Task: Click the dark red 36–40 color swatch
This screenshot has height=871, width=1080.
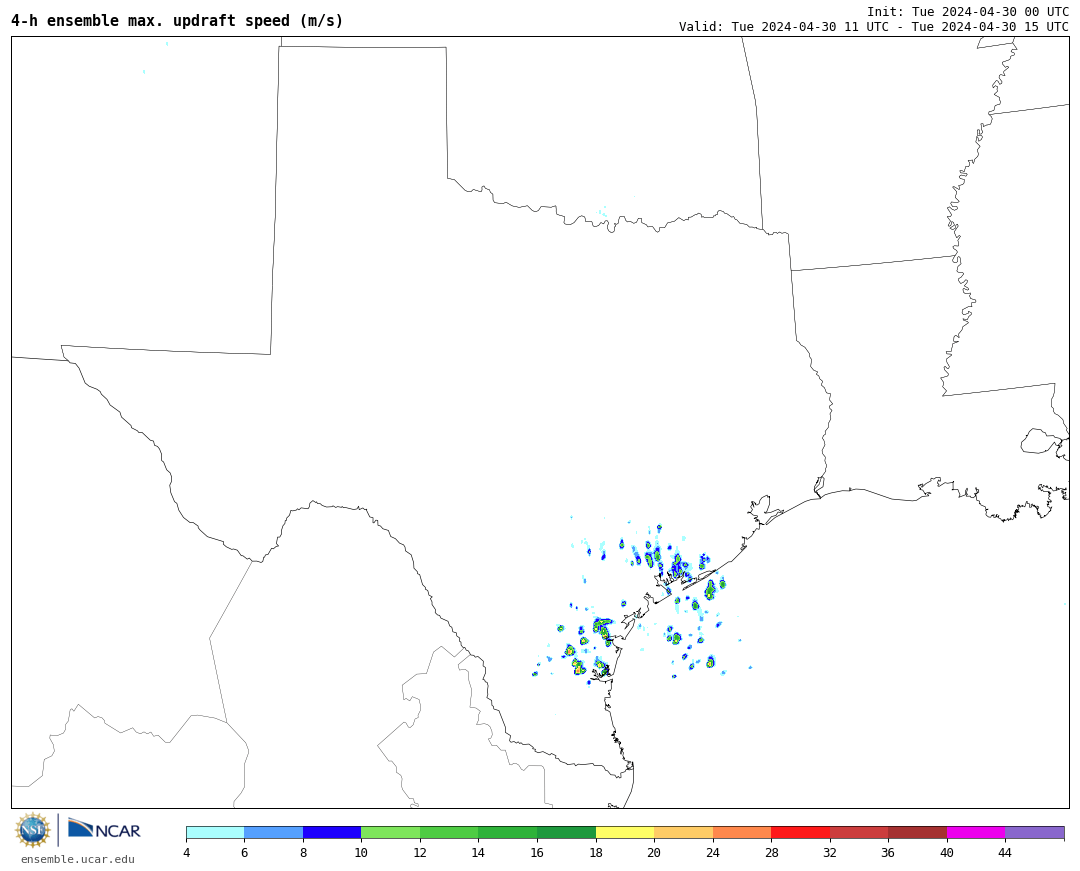Action: tap(917, 832)
